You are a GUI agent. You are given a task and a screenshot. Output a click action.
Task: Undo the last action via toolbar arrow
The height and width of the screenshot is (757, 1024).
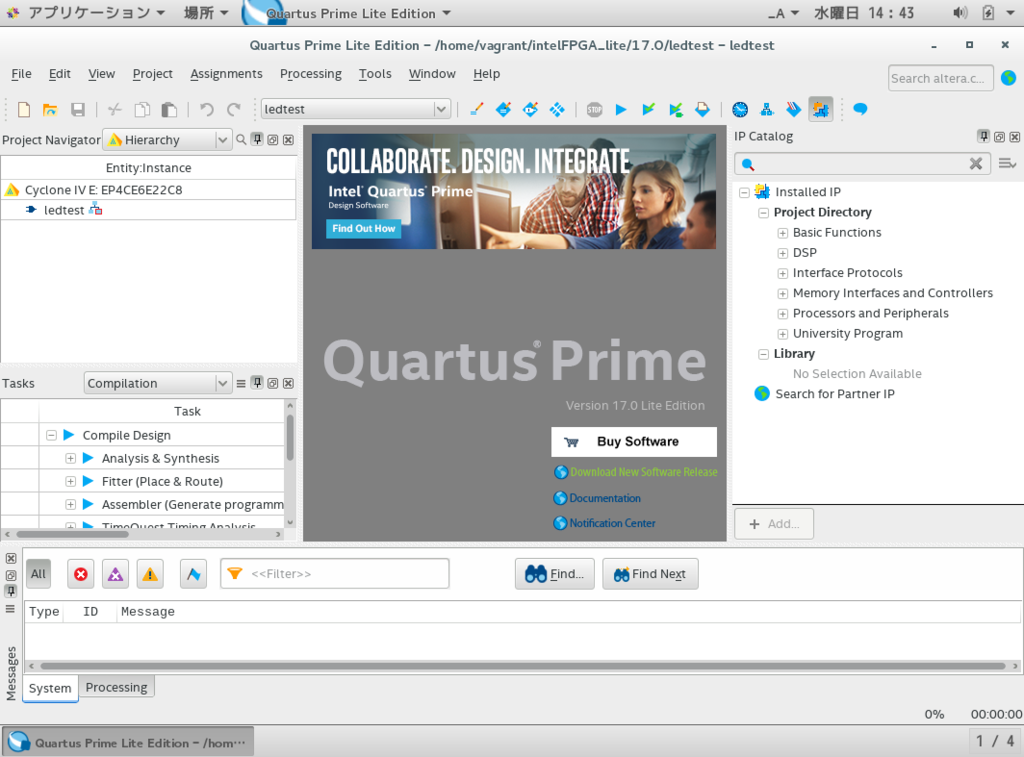(206, 109)
